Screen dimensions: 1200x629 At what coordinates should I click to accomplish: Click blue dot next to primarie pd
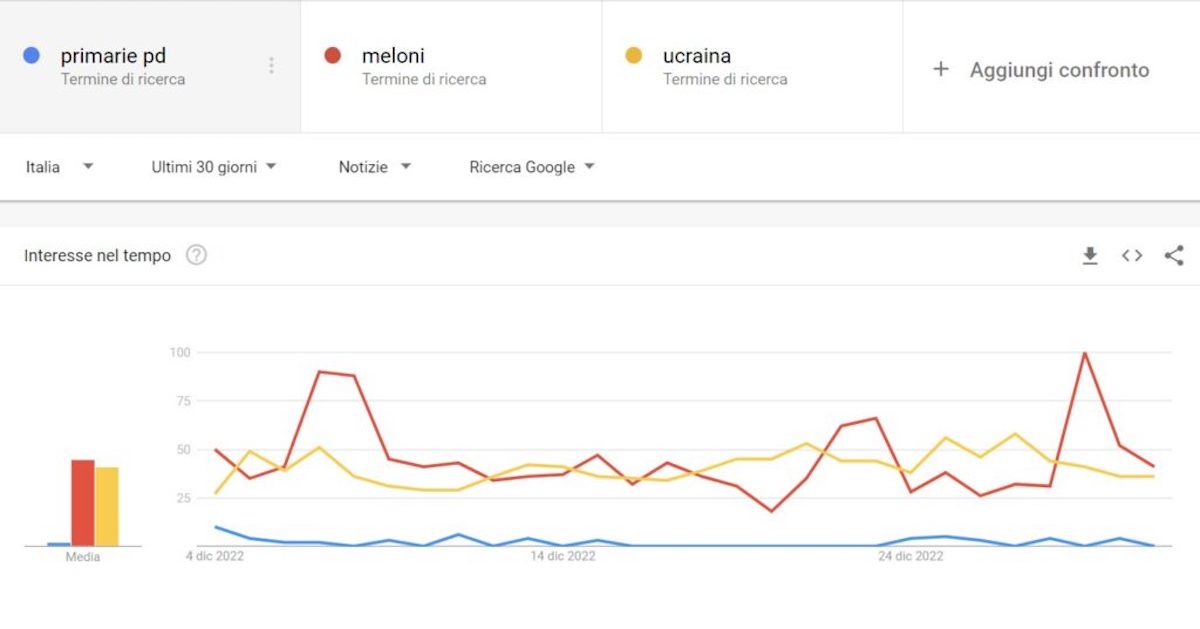tap(31, 56)
